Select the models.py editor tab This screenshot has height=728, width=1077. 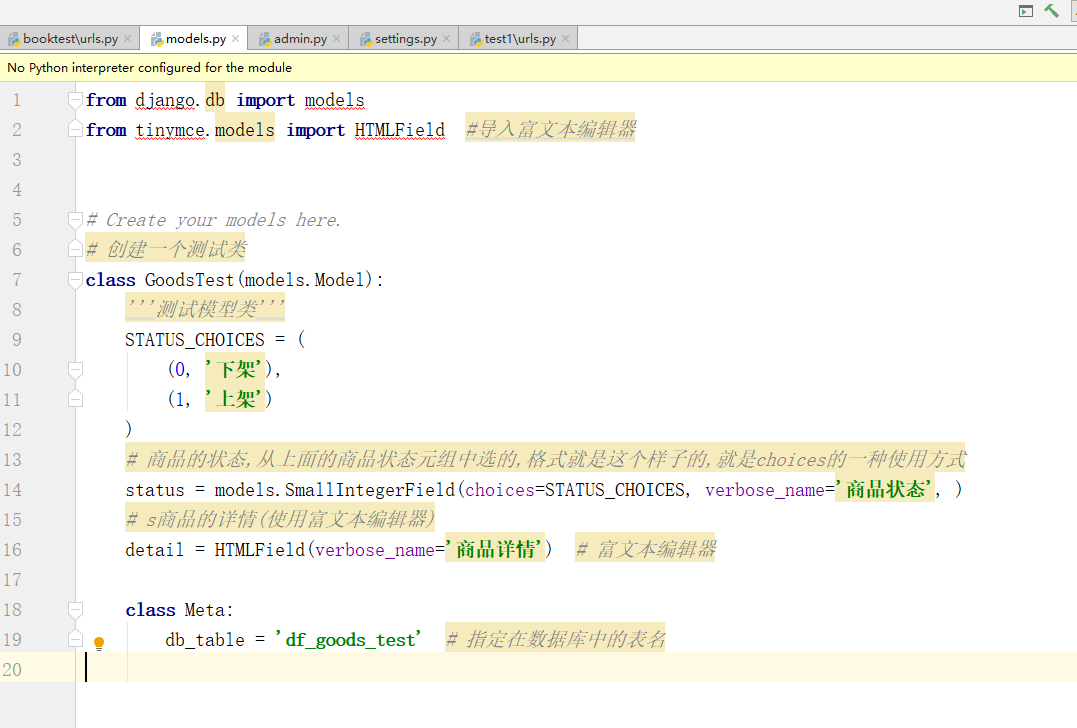pos(196,39)
